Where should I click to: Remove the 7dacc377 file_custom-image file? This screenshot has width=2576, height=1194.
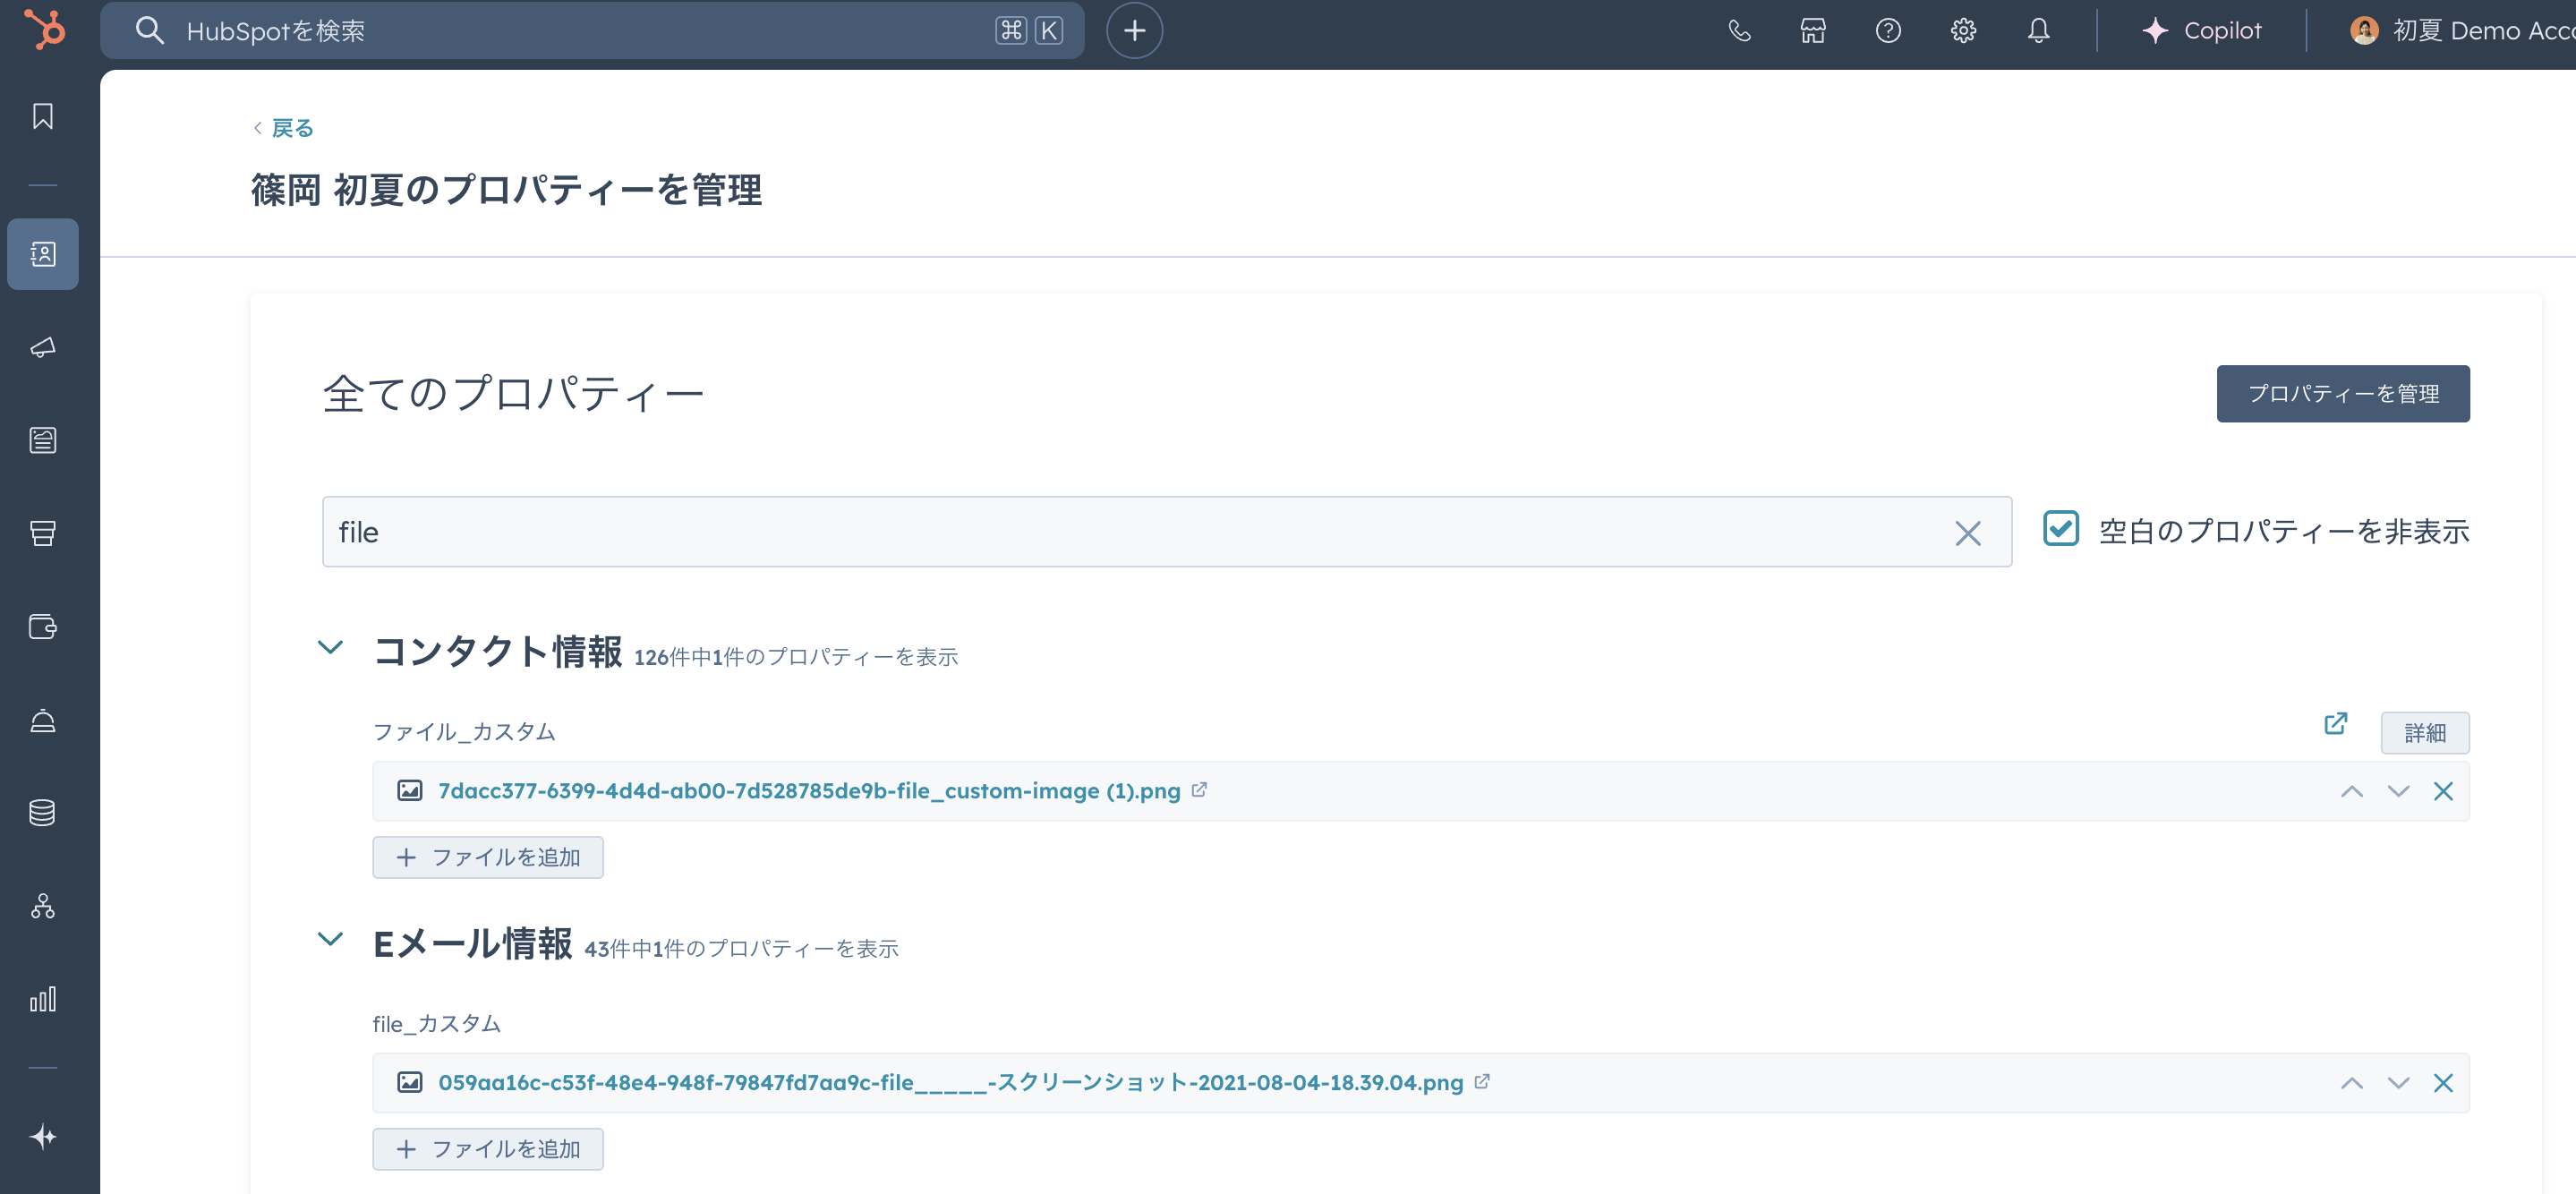(2442, 791)
